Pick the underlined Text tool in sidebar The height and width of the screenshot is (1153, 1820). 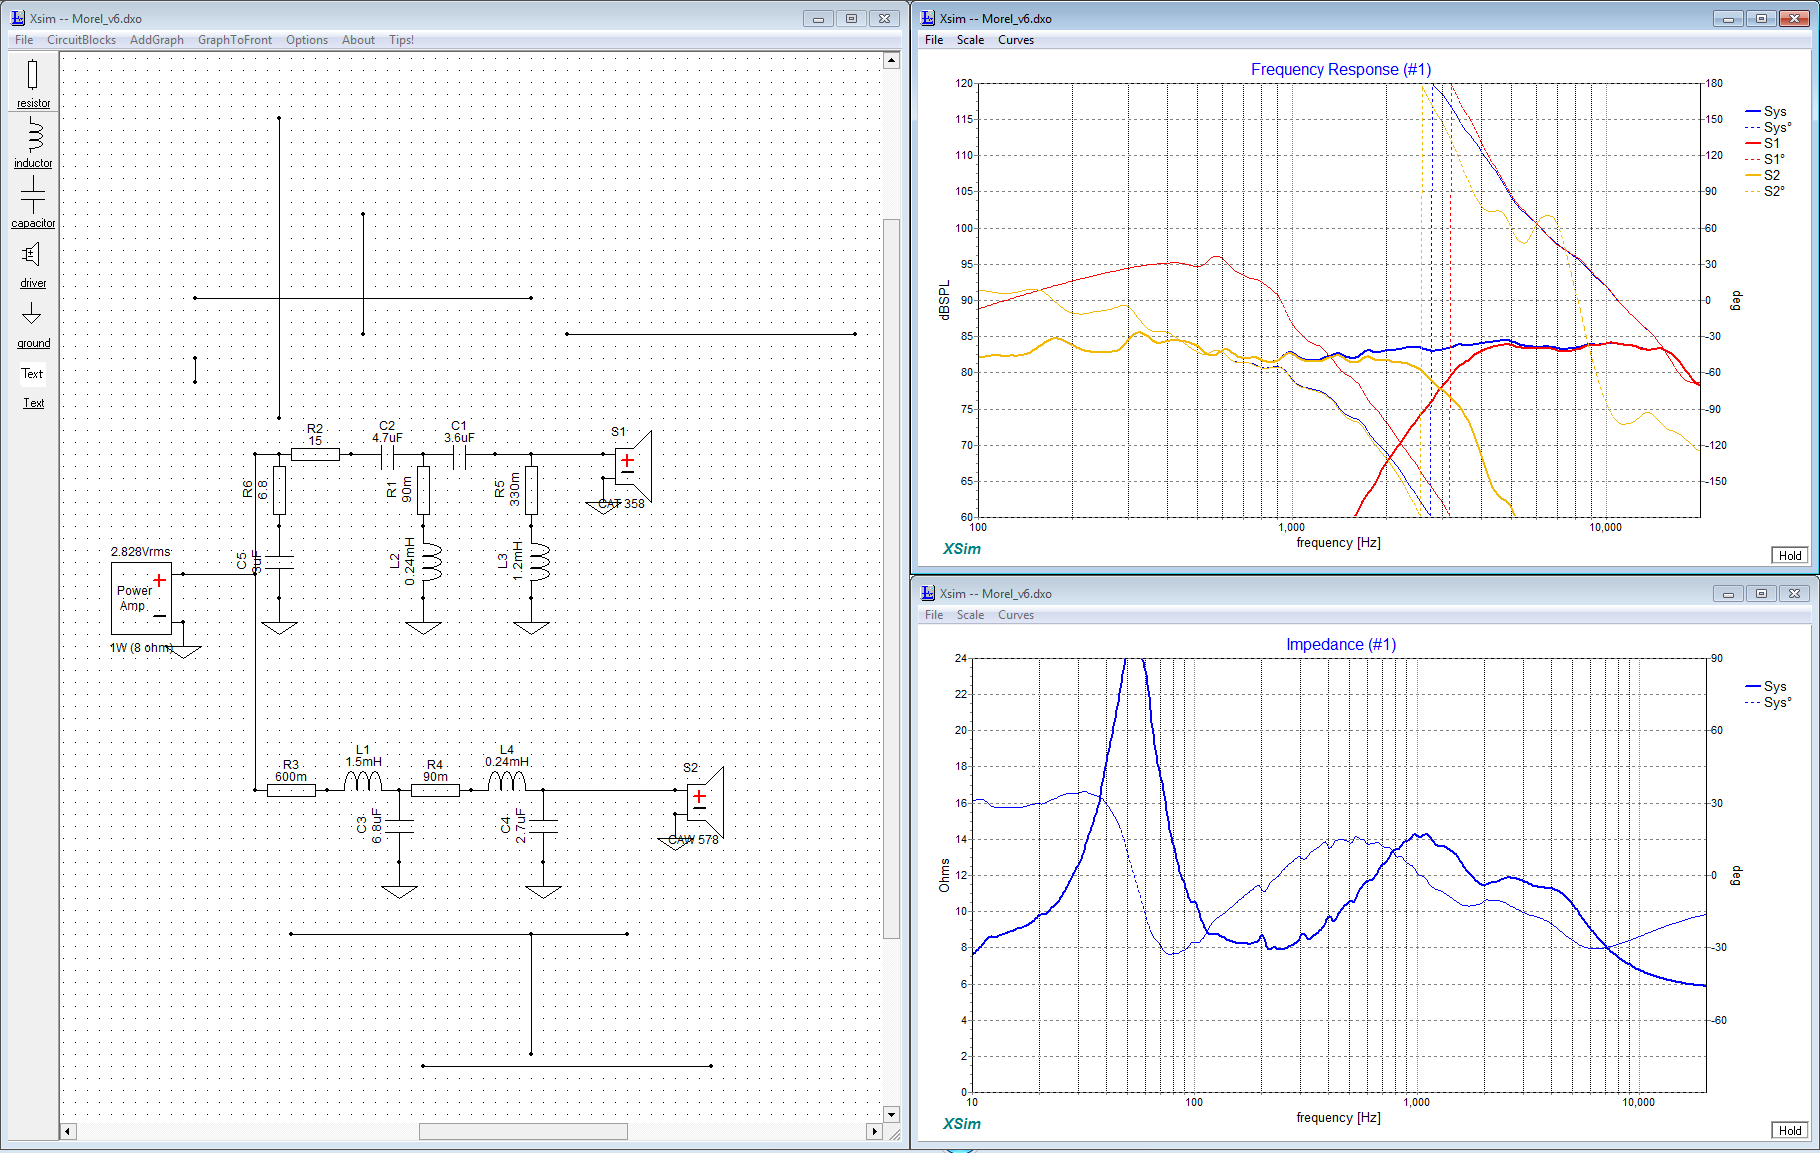pos(33,403)
